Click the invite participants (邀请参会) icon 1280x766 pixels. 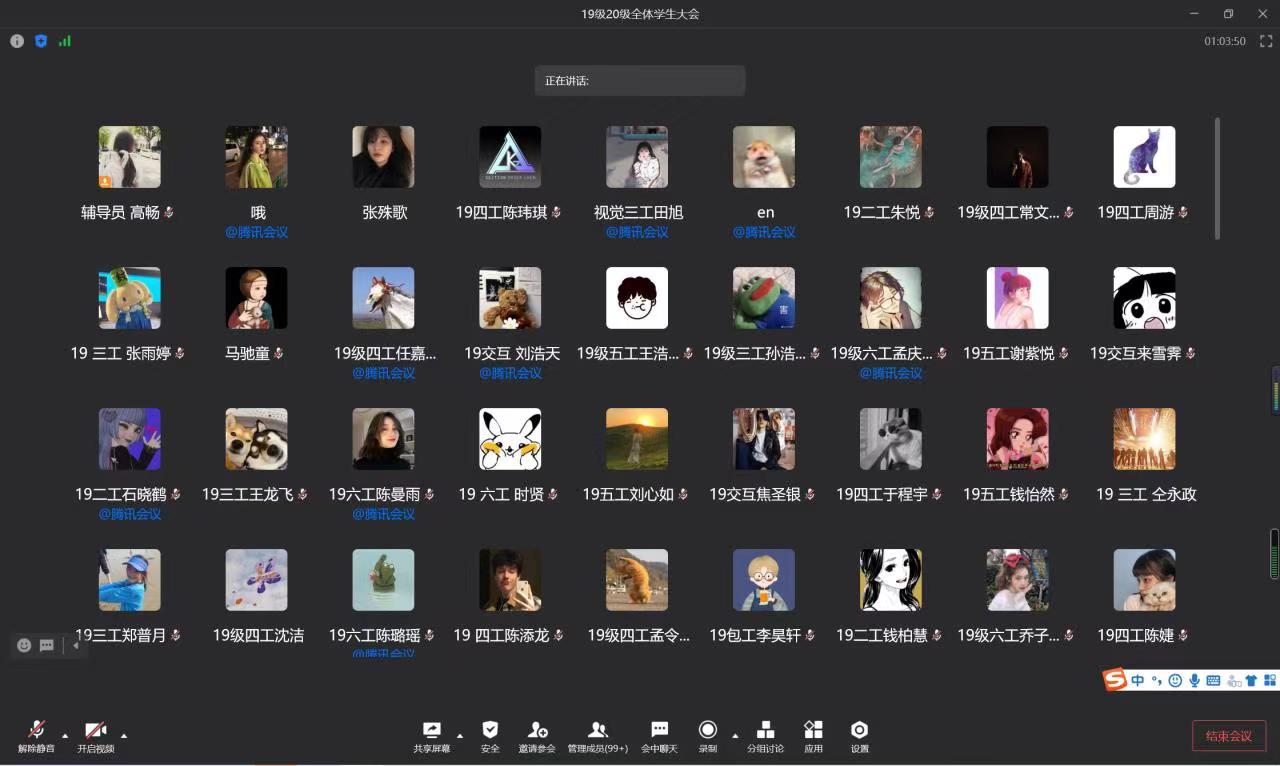pos(538,735)
